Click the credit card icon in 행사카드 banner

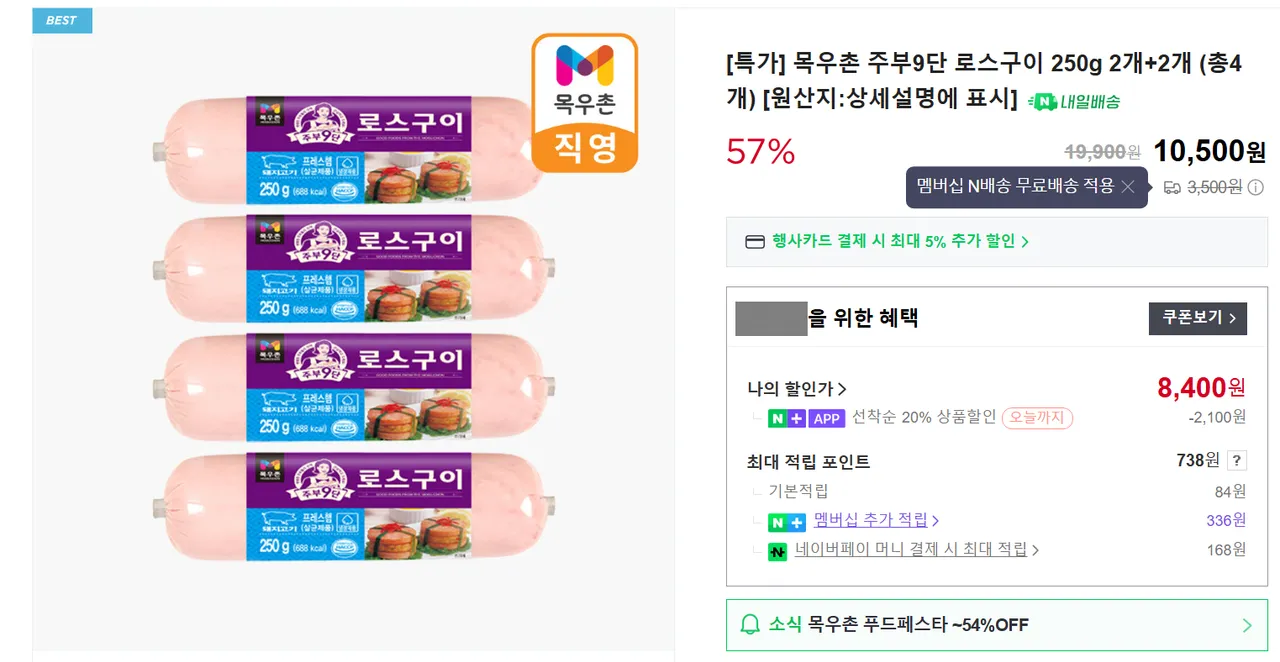coord(755,241)
